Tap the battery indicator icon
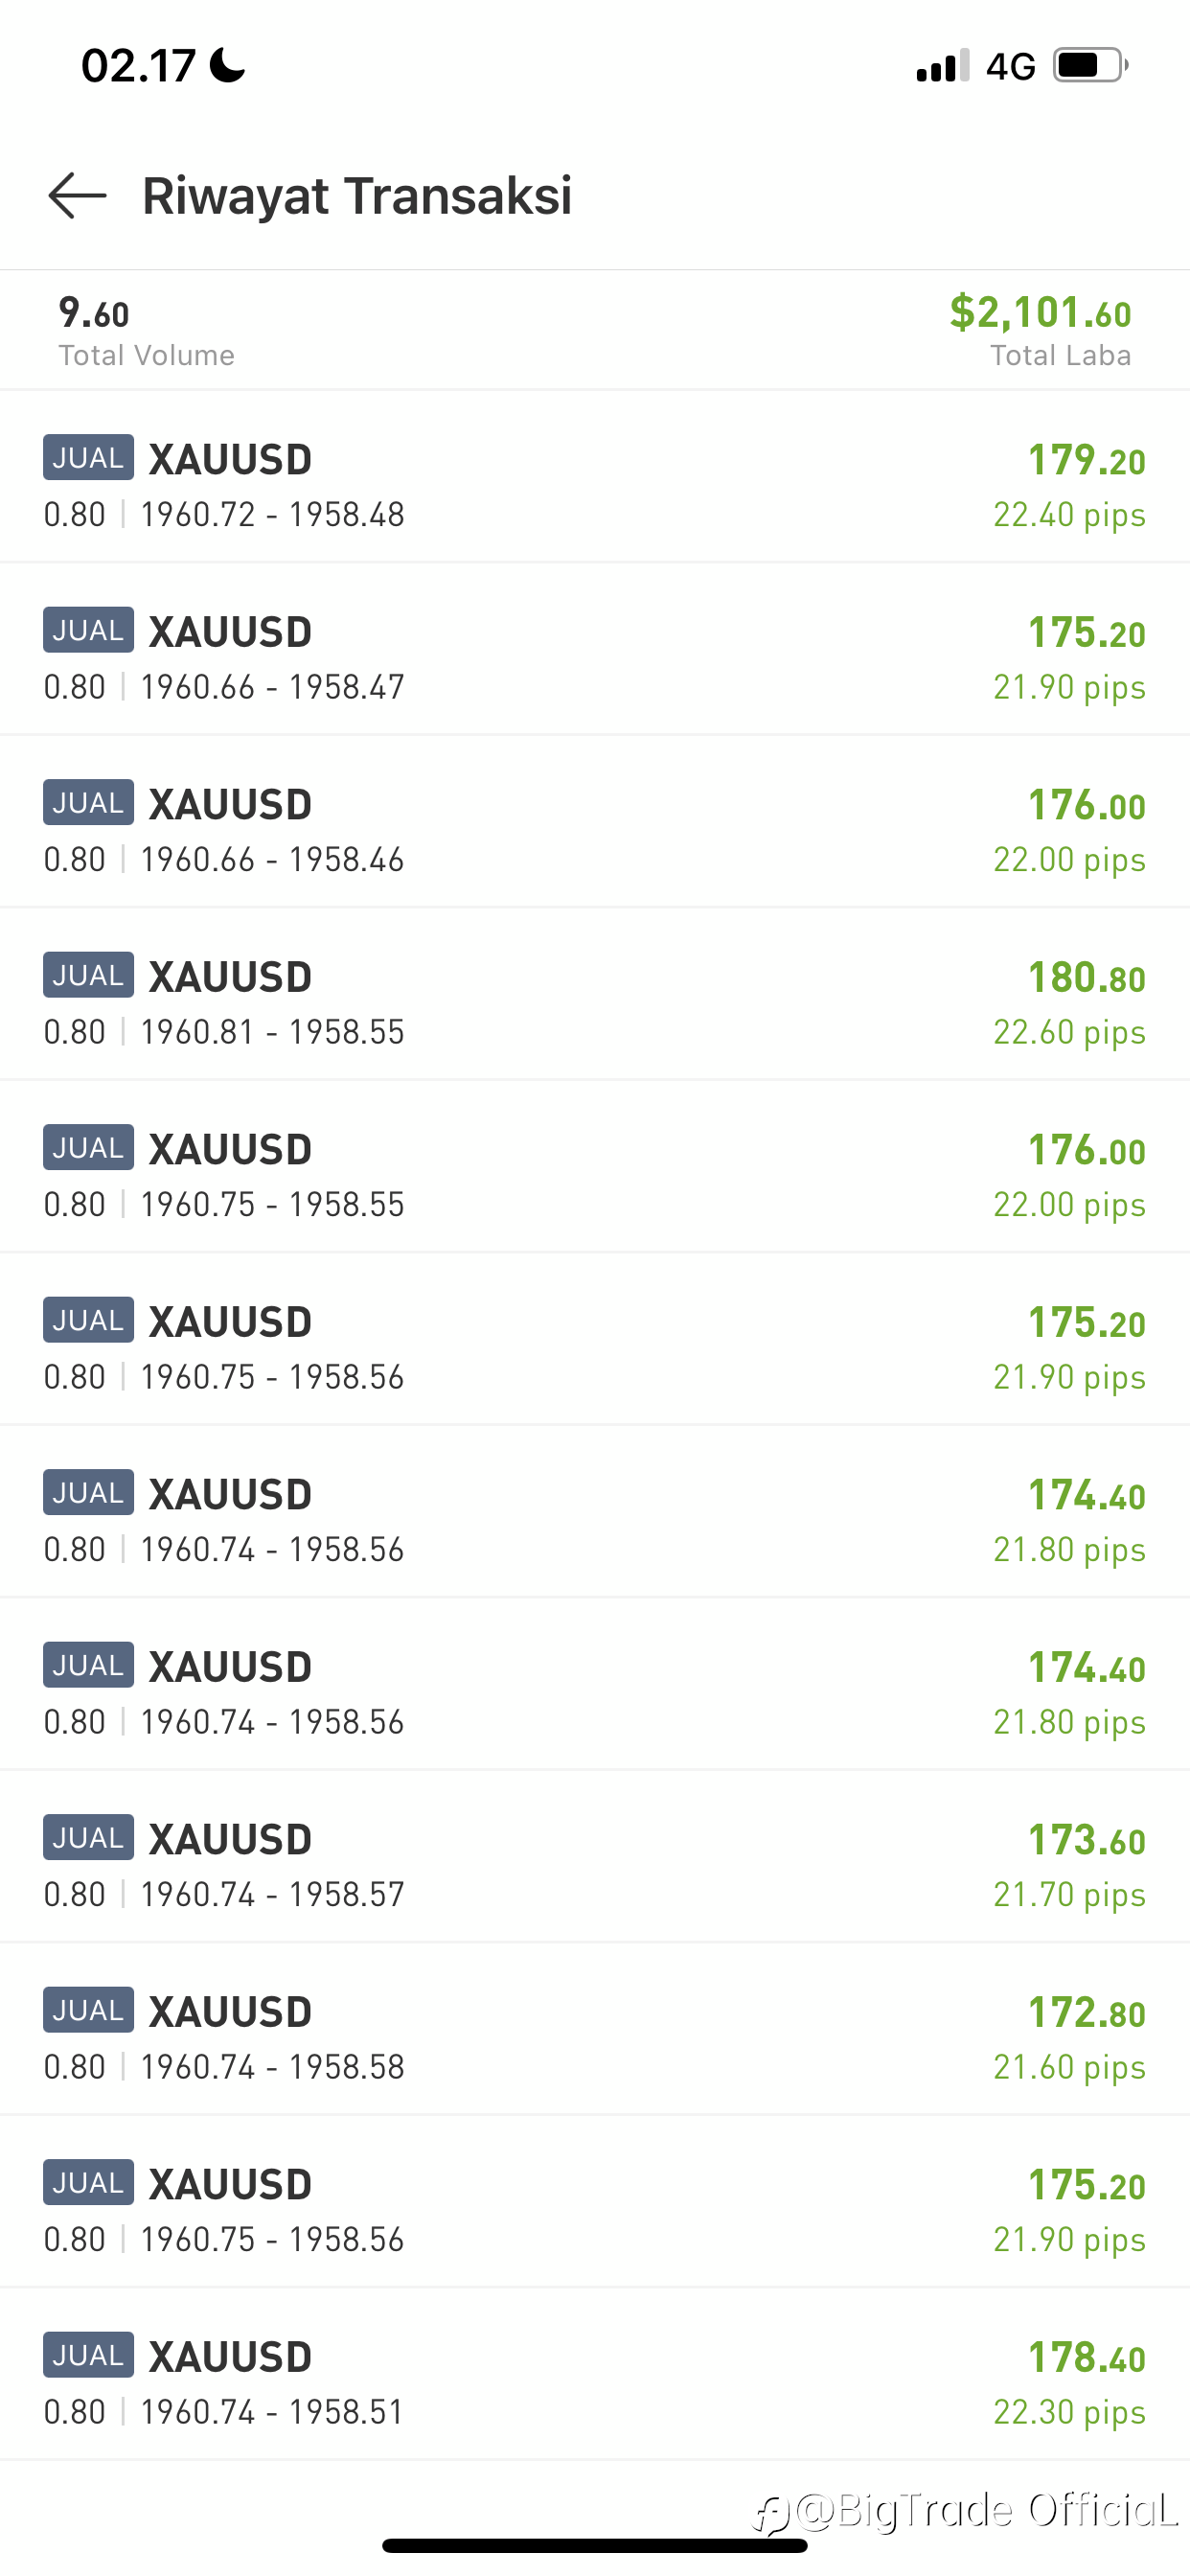 [1090, 66]
